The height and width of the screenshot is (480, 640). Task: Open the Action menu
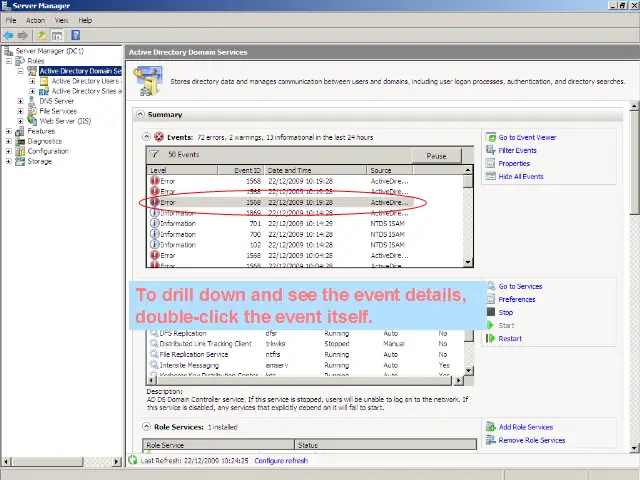pyautogui.click(x=35, y=20)
